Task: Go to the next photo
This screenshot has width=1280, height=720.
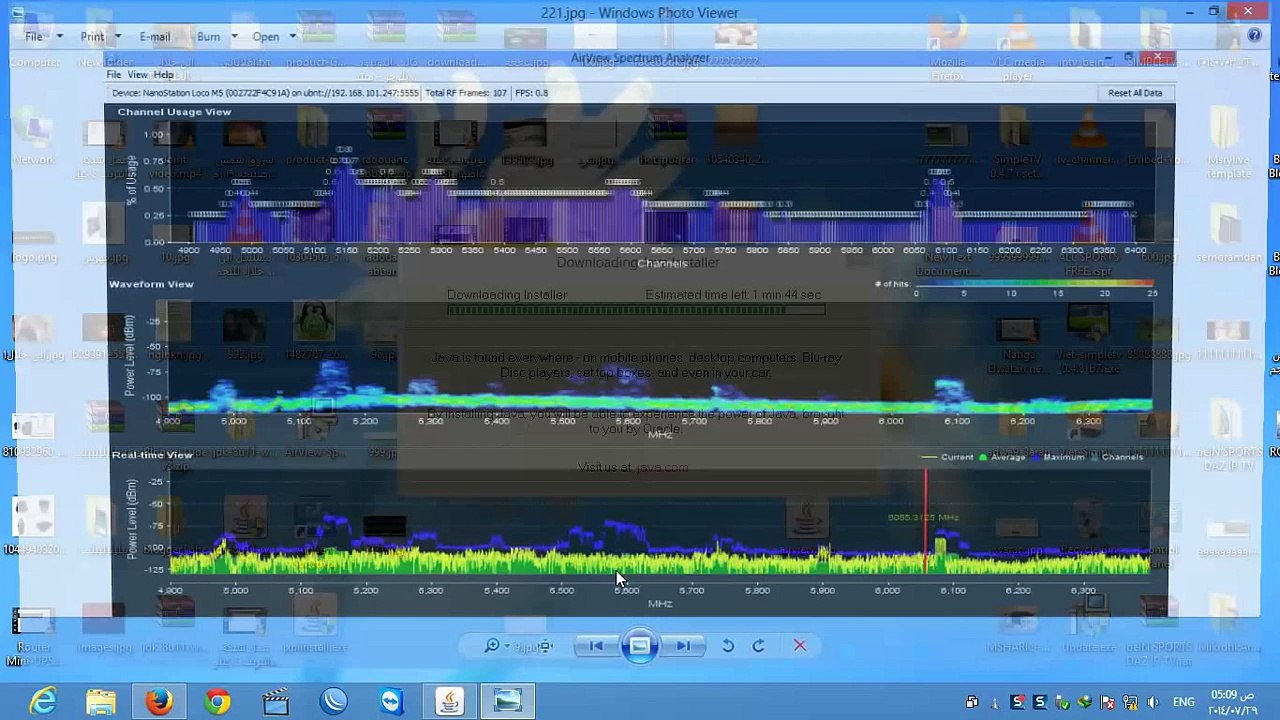Action: click(683, 646)
